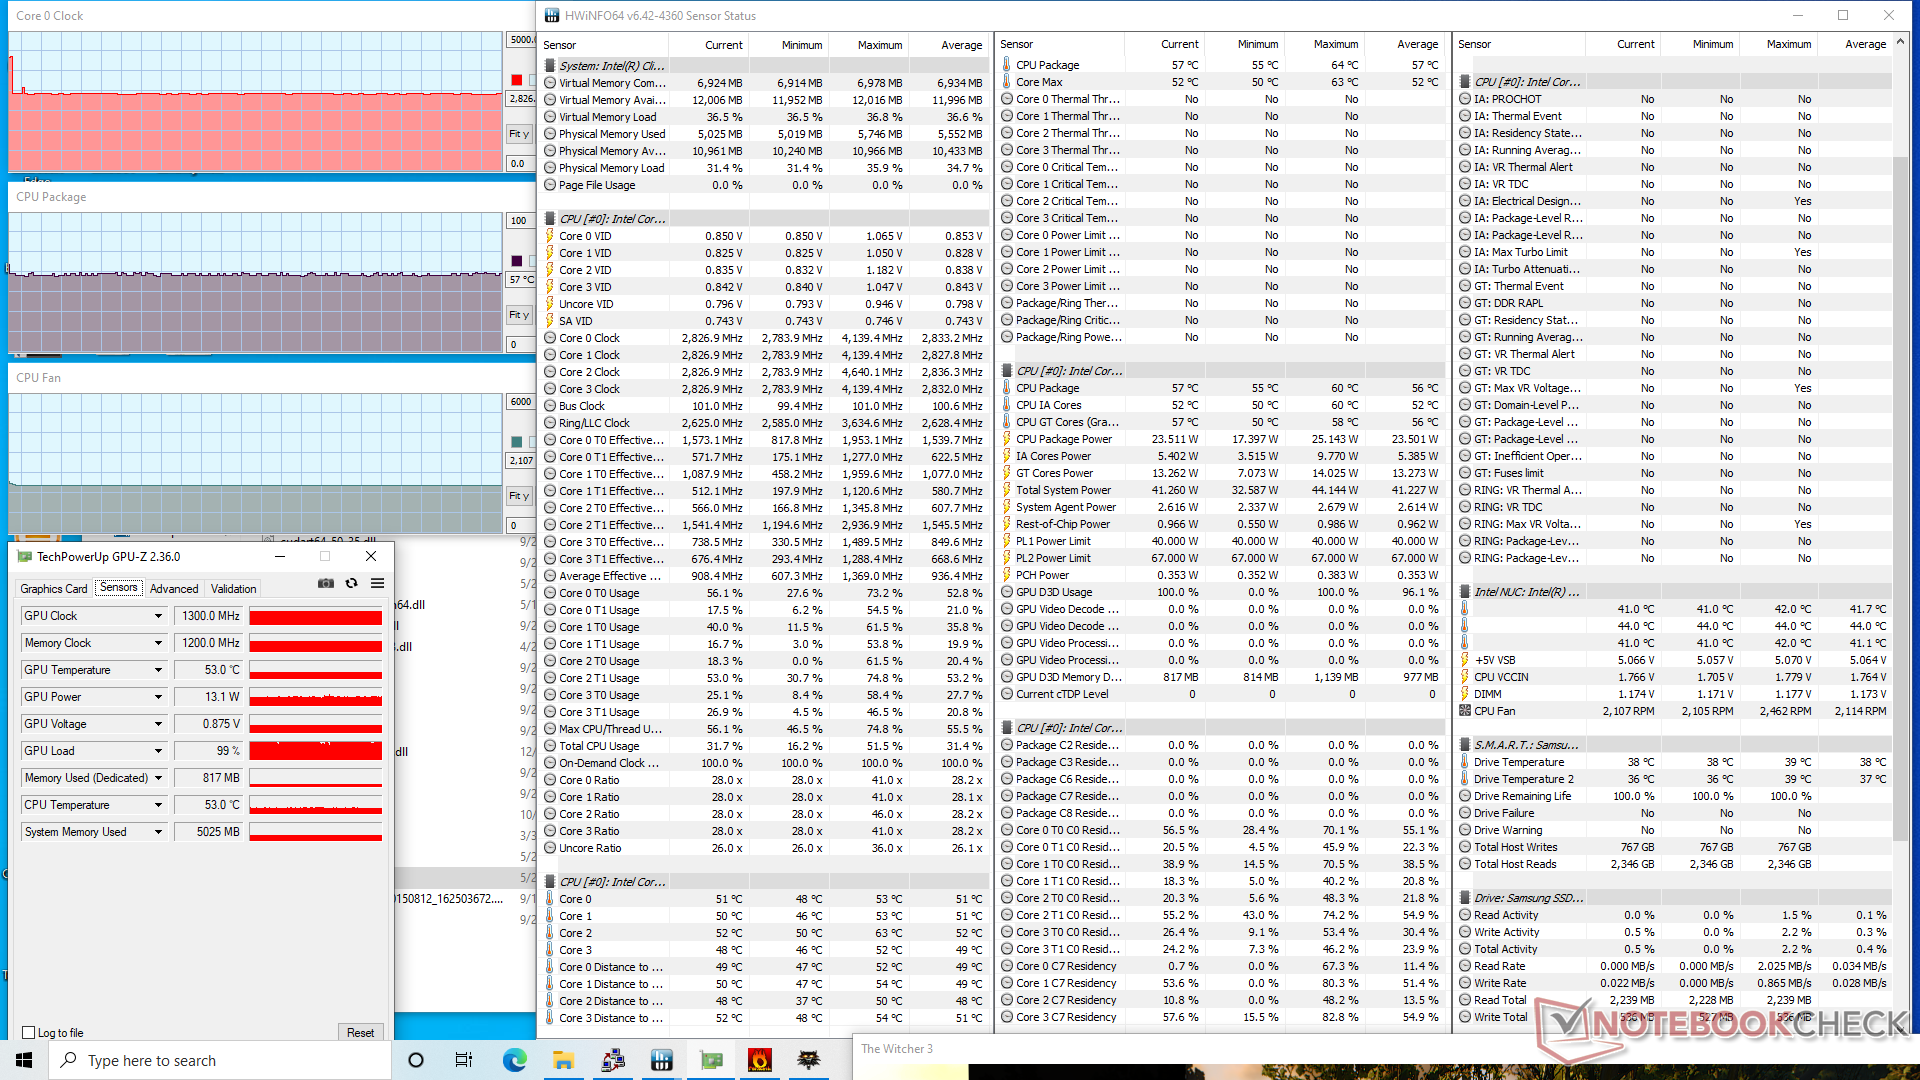Select the Ring/LLC Clock row
The image size is (1920, 1080).
tap(764, 423)
